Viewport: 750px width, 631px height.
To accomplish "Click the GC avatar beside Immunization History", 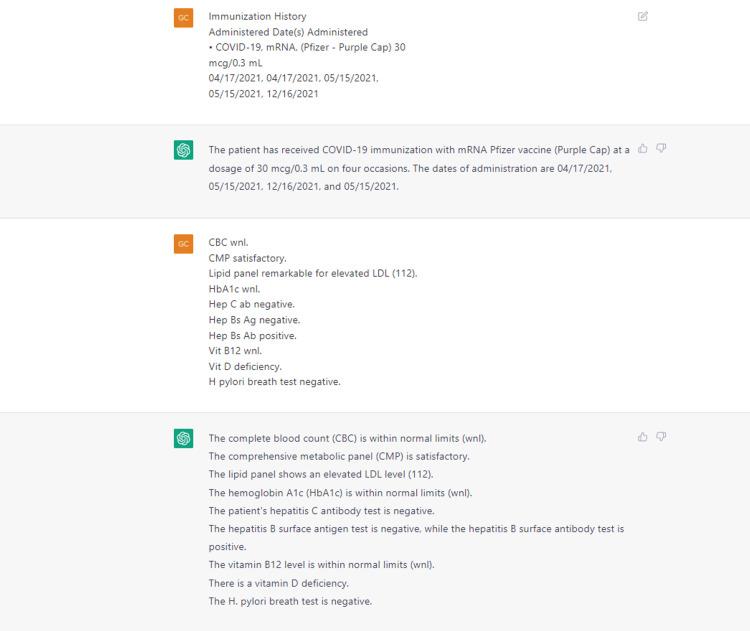I will click(183, 18).
